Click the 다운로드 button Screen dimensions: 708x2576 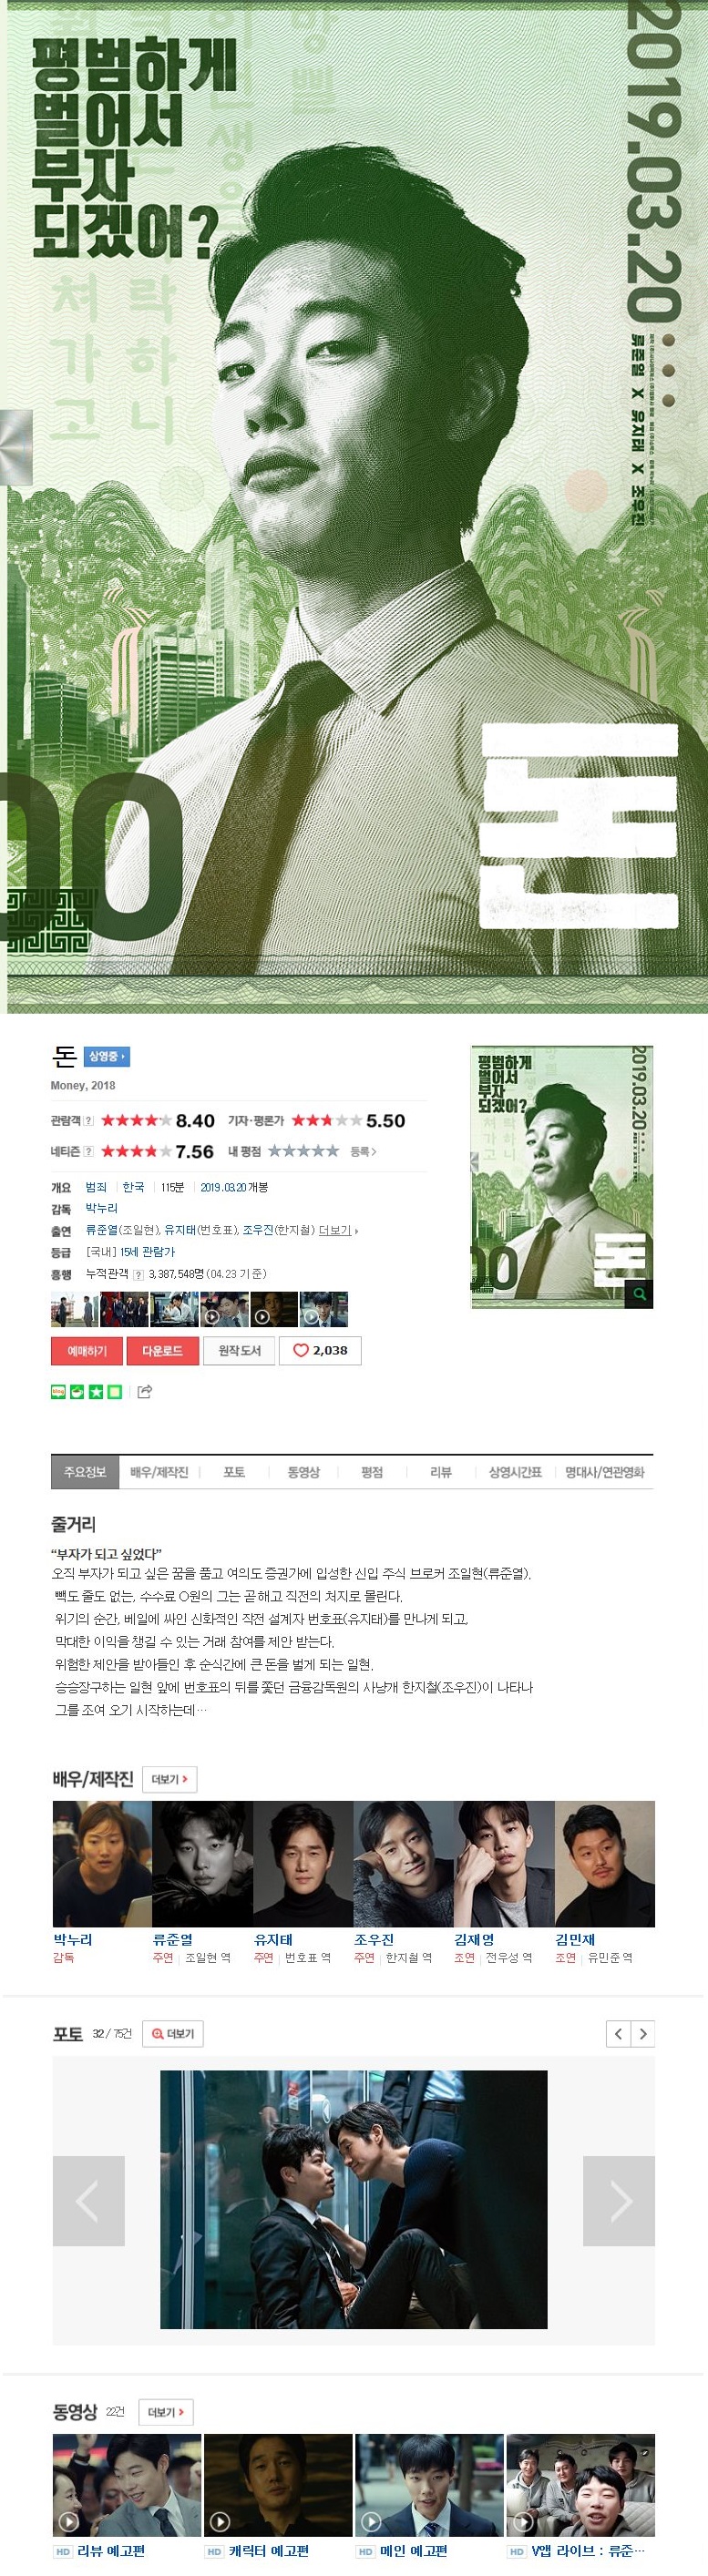pyautogui.click(x=162, y=1350)
